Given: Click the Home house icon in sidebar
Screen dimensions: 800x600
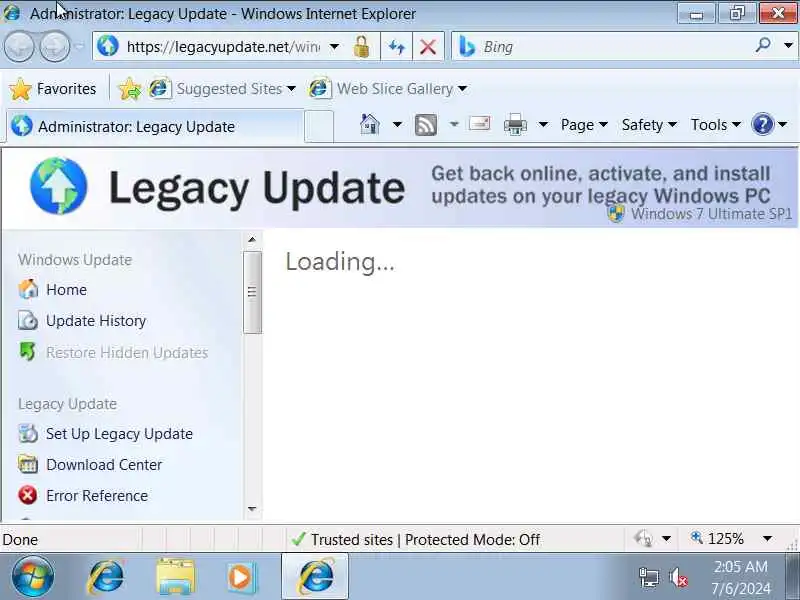Looking at the screenshot, I should click(28, 289).
